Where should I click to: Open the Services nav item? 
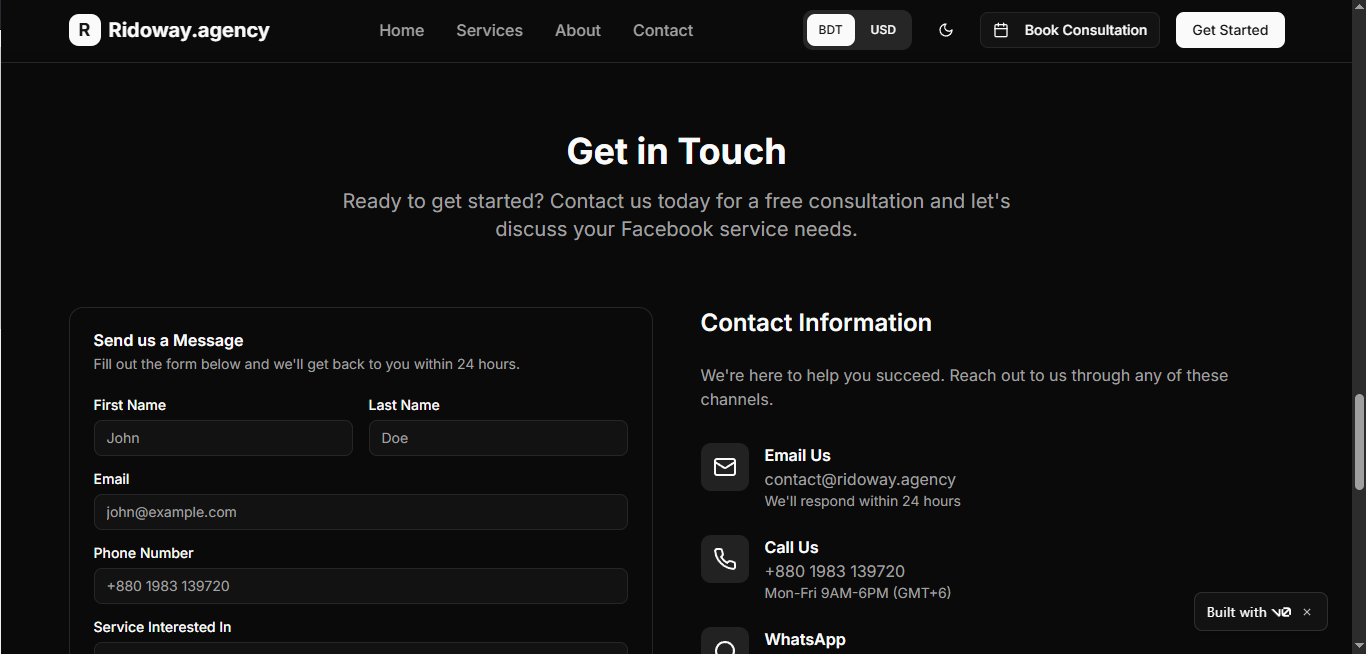(489, 31)
